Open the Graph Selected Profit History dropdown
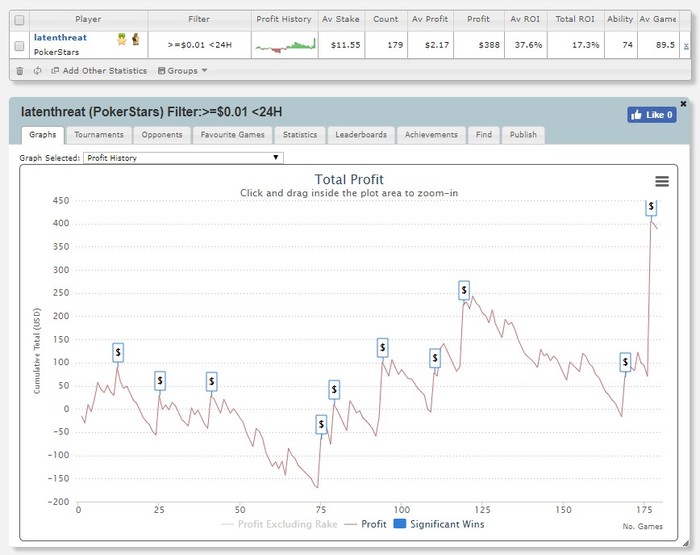This screenshot has height=555, width=700. click(183, 158)
